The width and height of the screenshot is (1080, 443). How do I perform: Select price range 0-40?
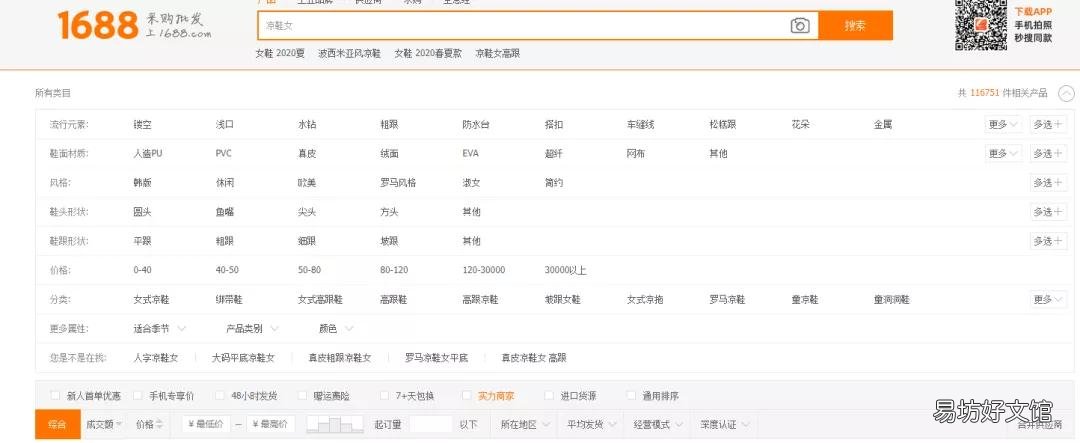[143, 270]
